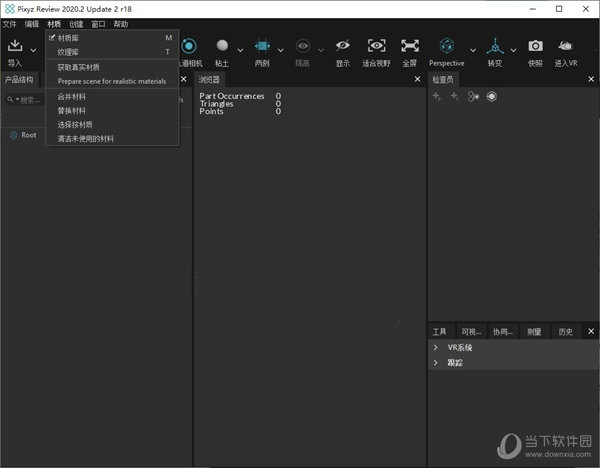Click the linked-circles icon in inspector
Image resolution: width=600 pixels, height=468 pixels.
click(x=473, y=97)
